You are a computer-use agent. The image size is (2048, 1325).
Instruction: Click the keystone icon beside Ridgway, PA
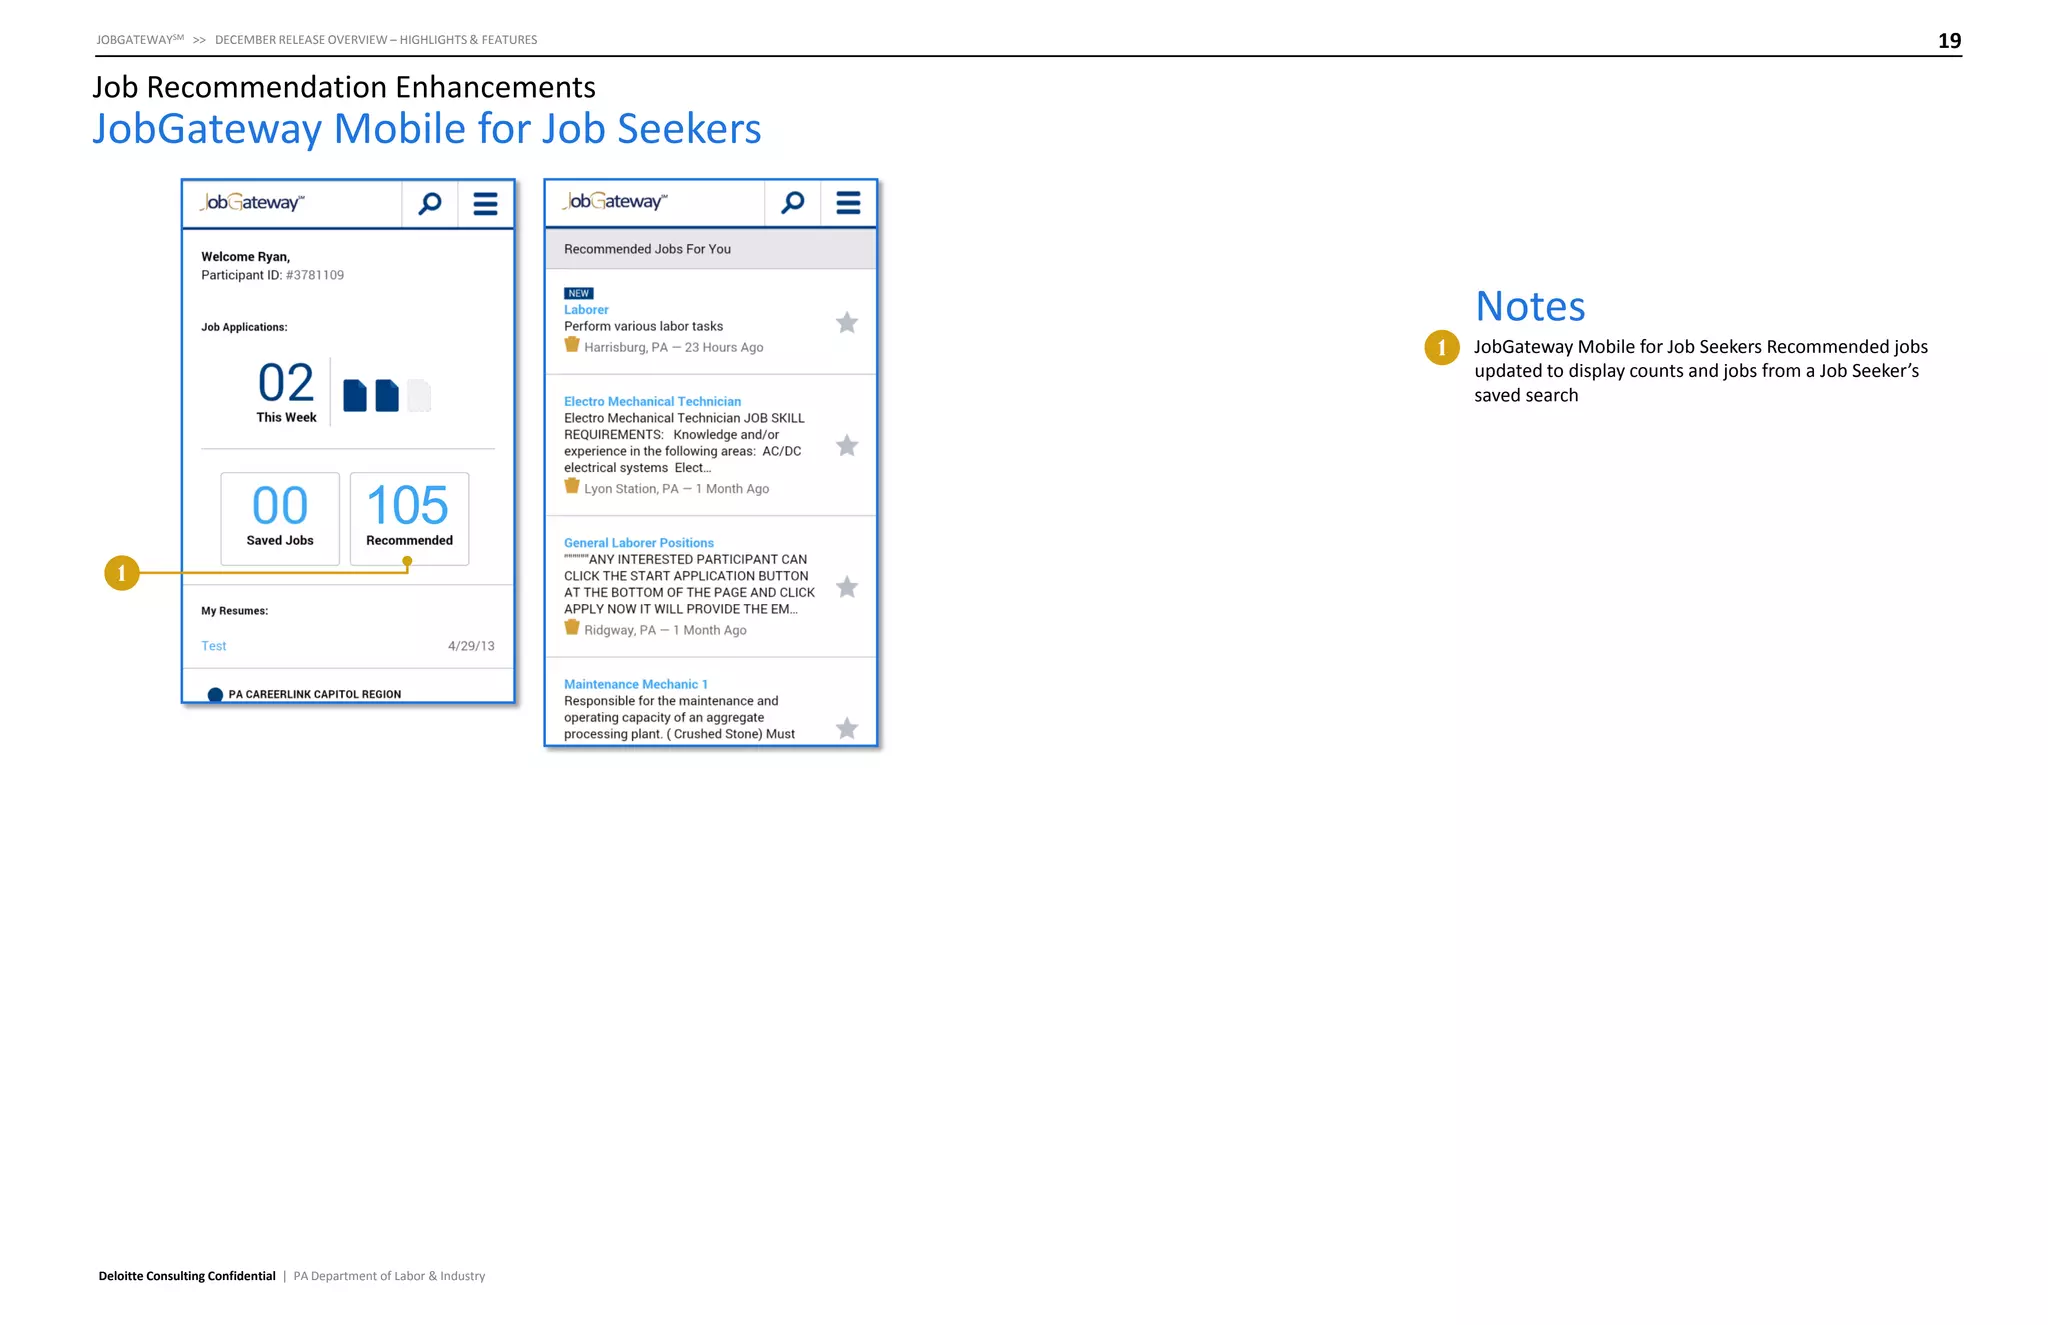[x=572, y=627]
